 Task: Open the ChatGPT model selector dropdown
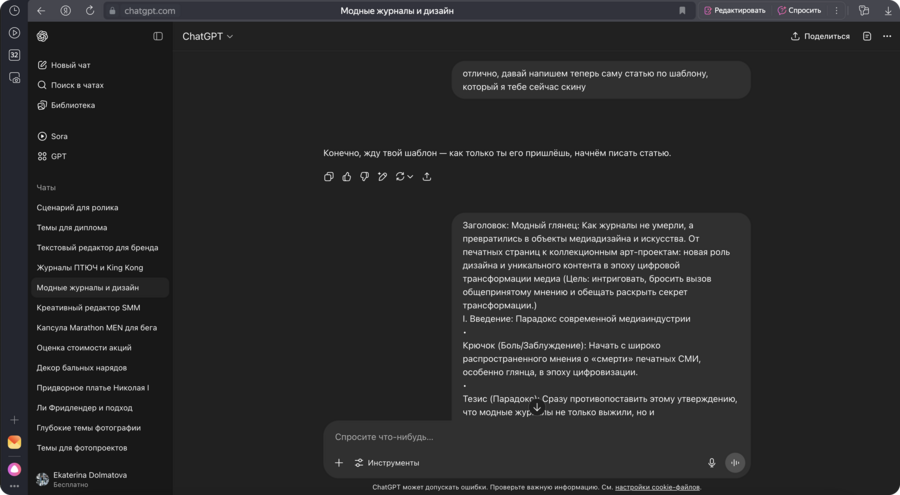point(208,36)
